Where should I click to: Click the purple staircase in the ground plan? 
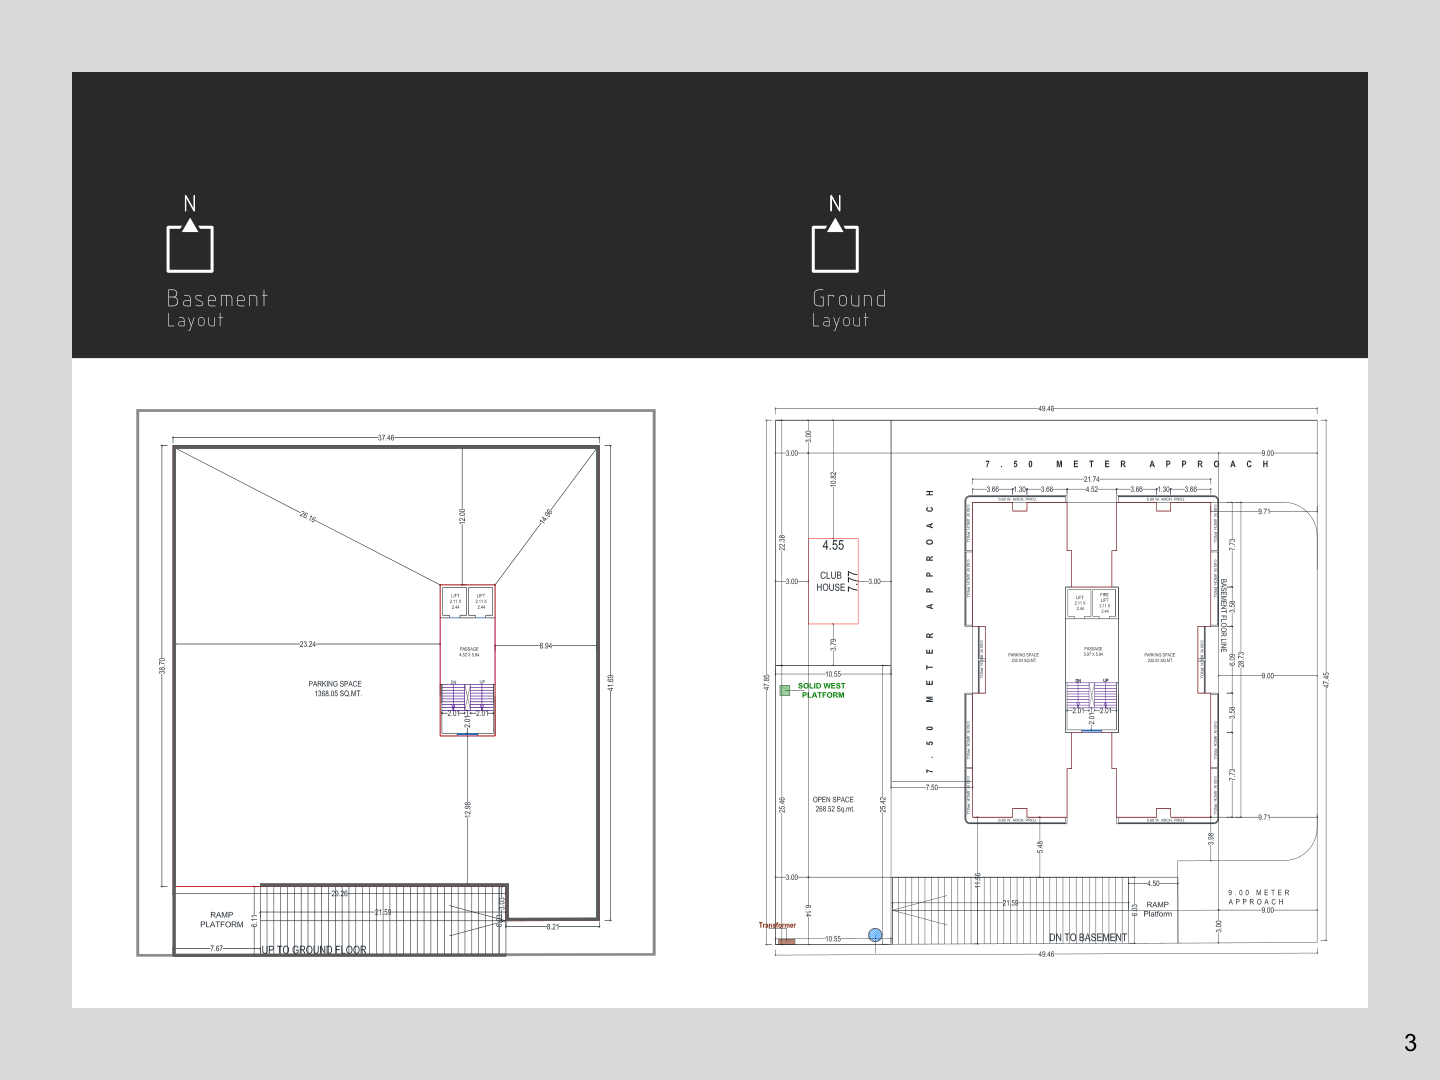point(1092,695)
